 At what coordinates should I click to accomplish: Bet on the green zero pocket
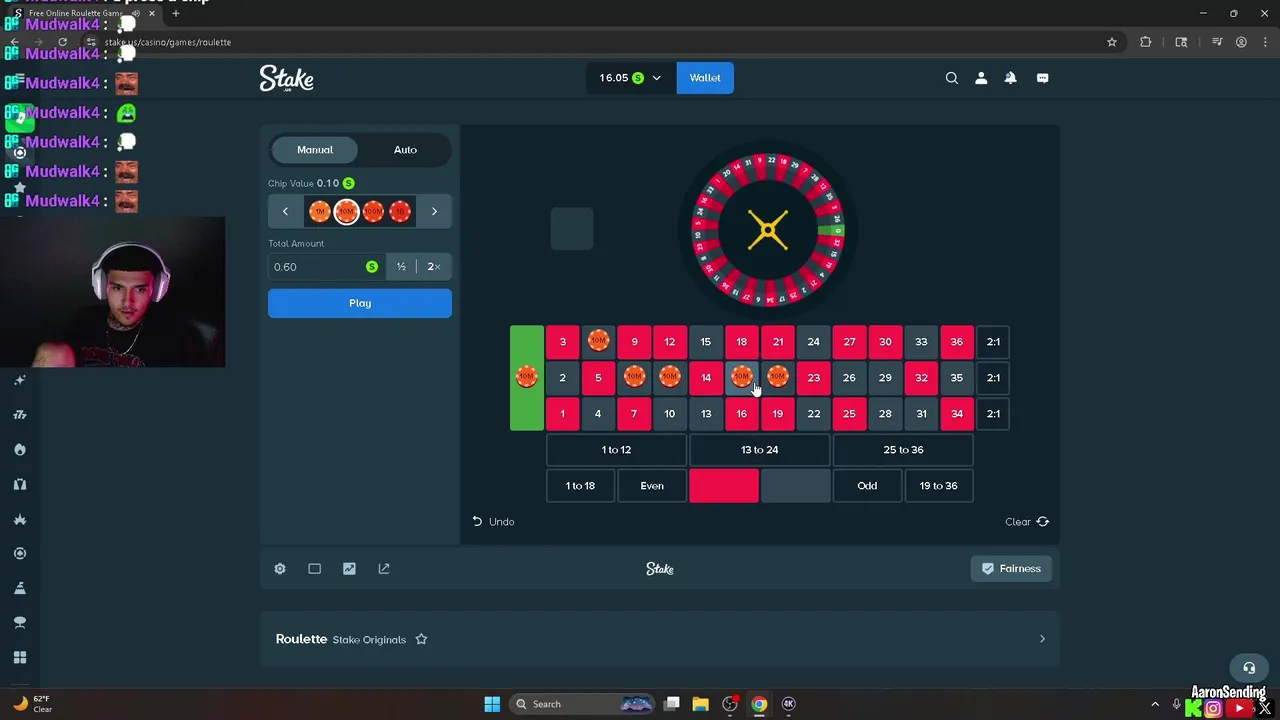527,378
